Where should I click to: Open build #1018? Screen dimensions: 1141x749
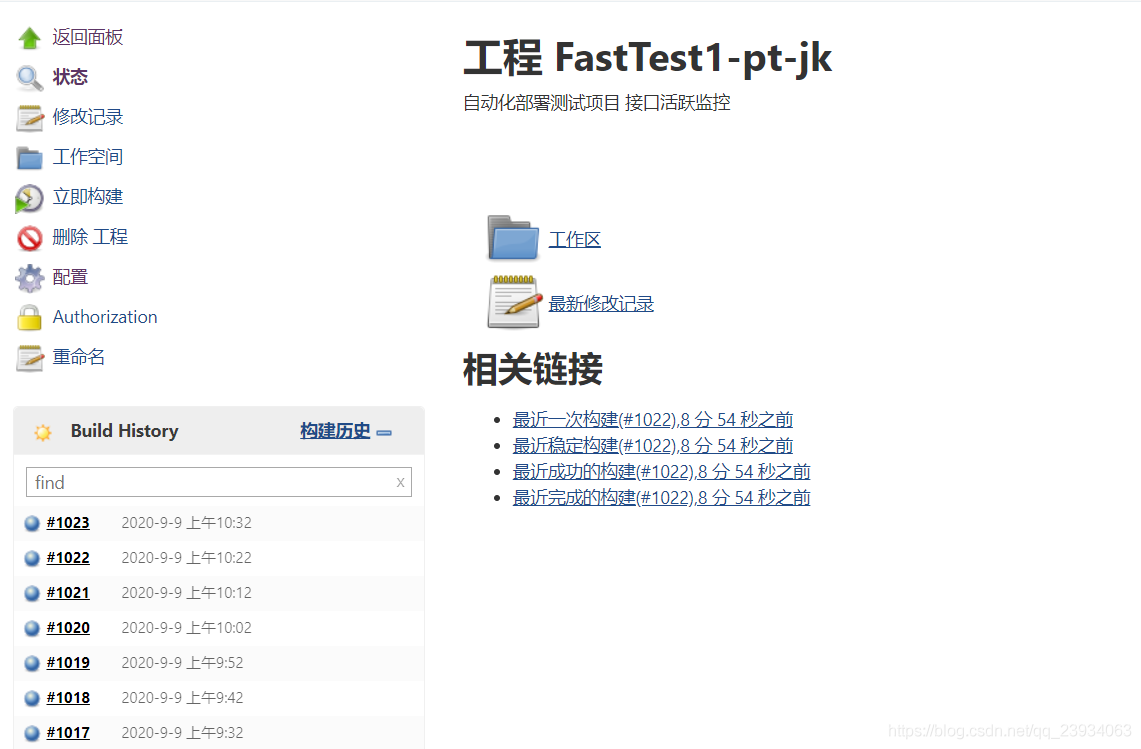coord(68,697)
